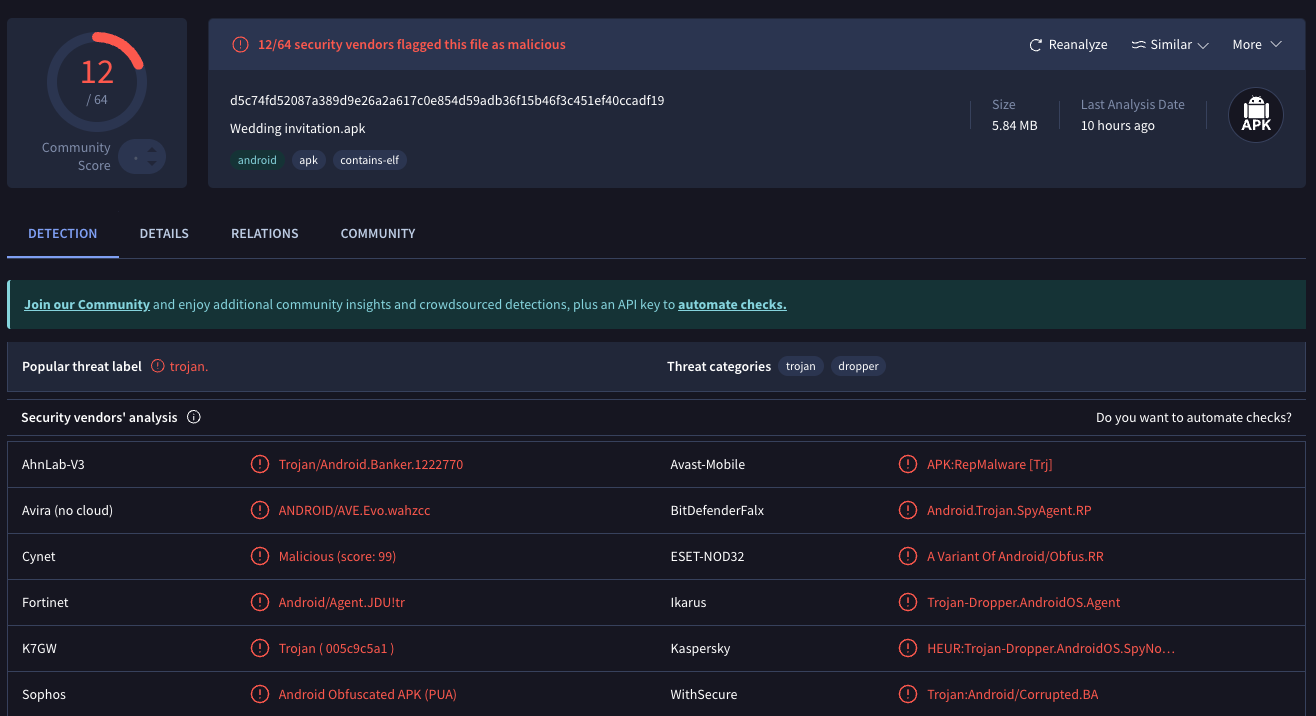Click the warning icon next to Popular threat label
The width and height of the screenshot is (1316, 716).
[158, 366]
